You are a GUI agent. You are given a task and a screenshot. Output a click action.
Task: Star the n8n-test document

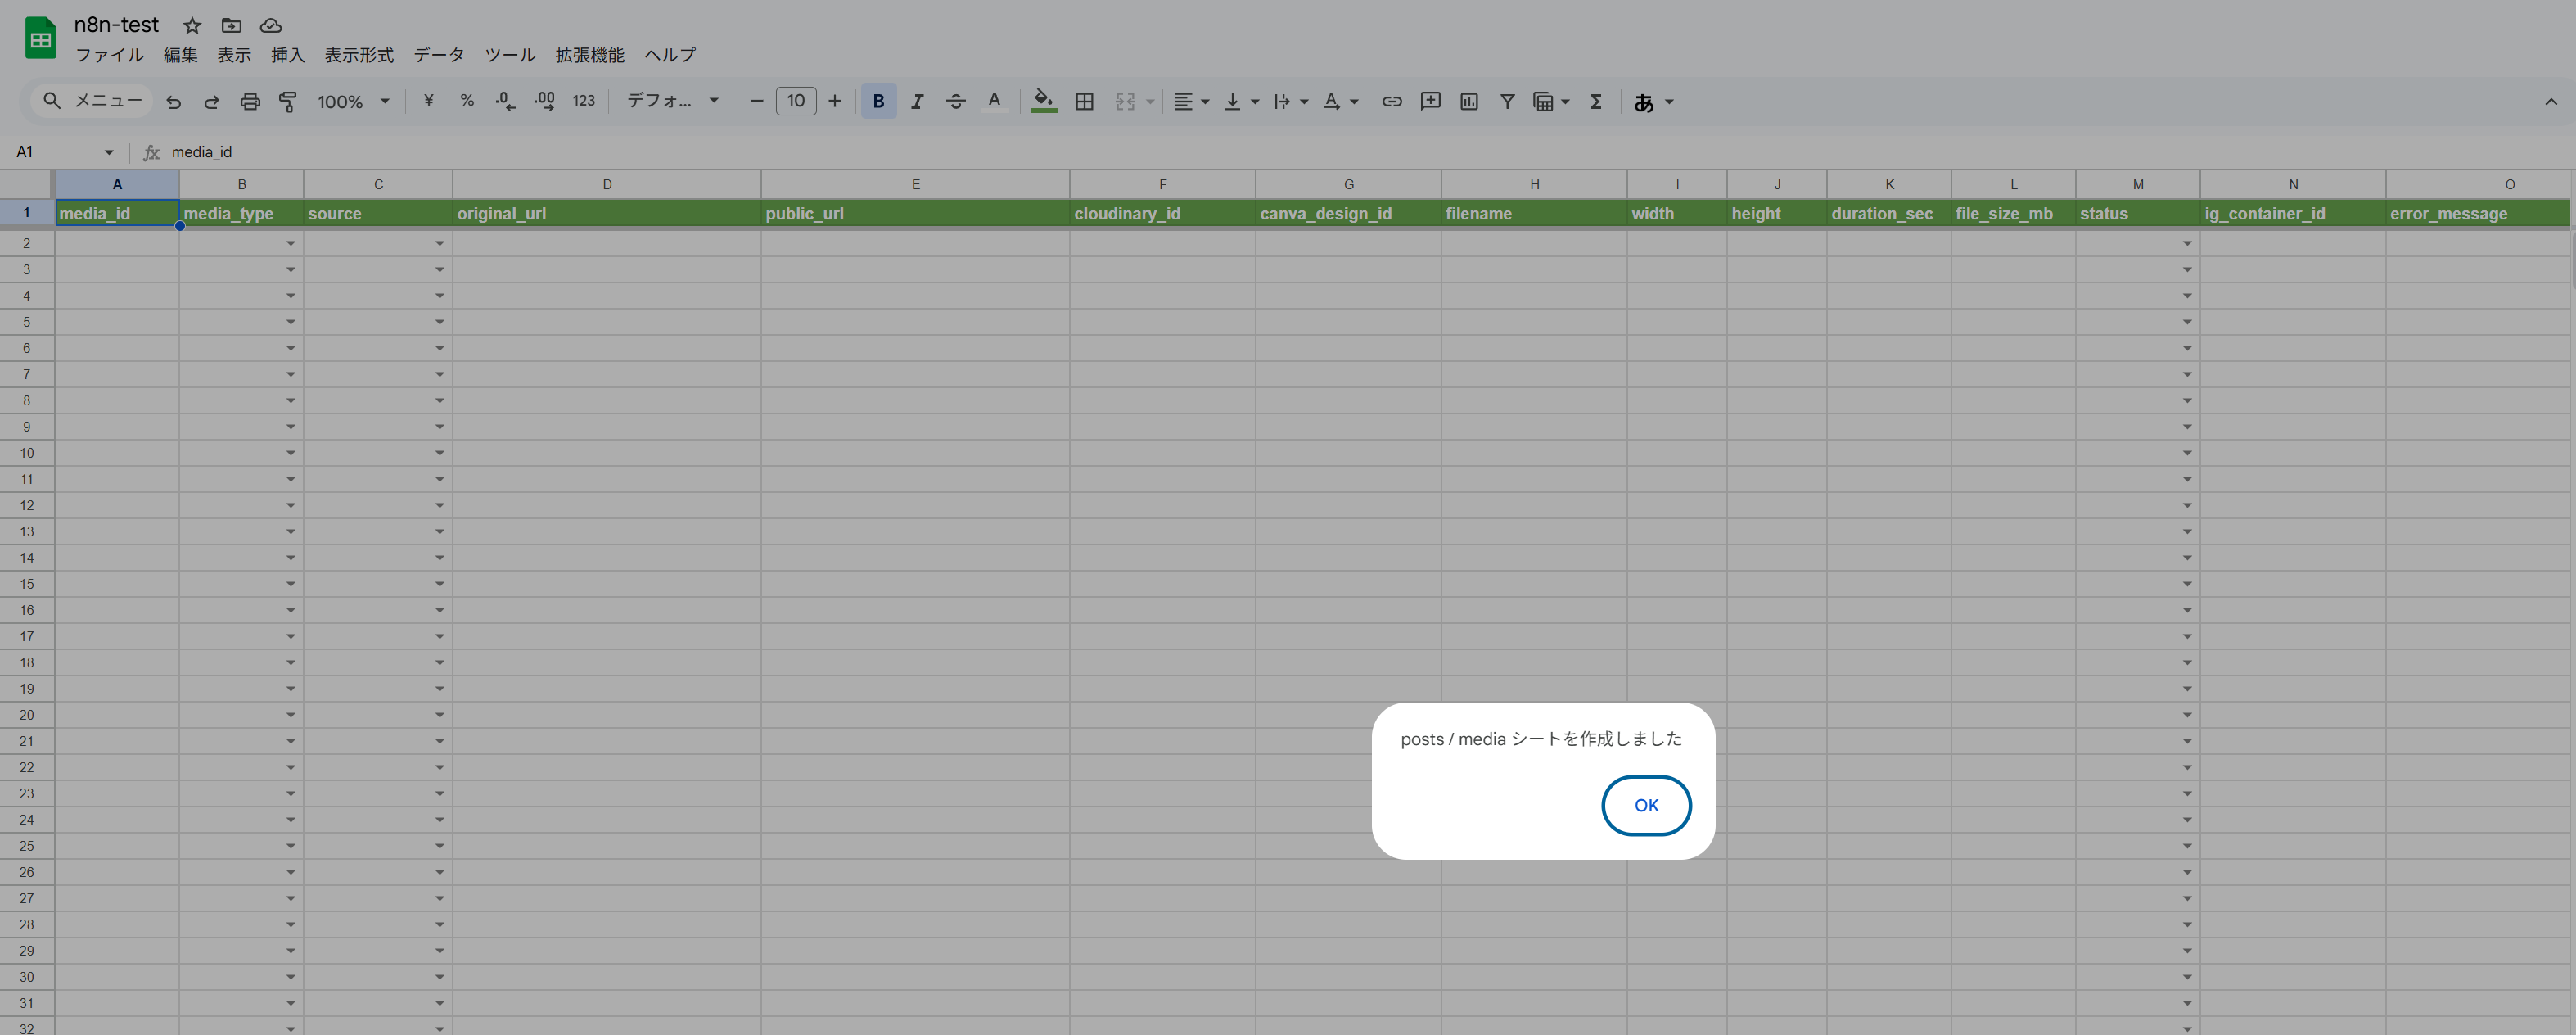pyautogui.click(x=192, y=26)
